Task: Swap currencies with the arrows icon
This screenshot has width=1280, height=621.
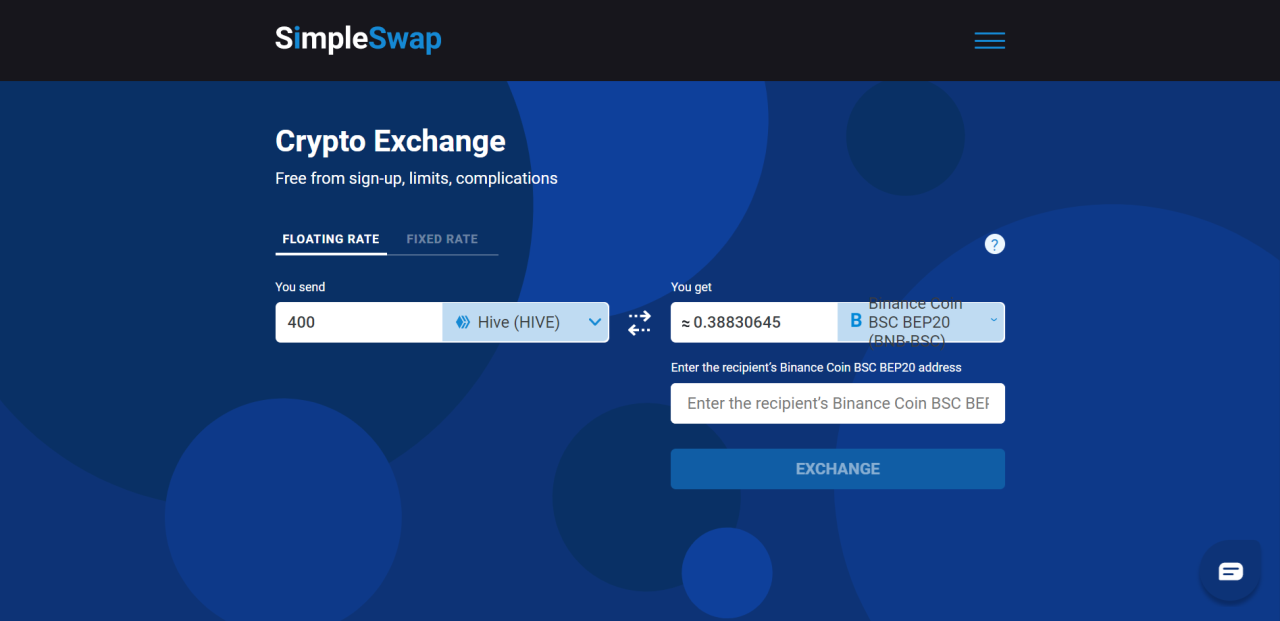Action: pos(639,323)
